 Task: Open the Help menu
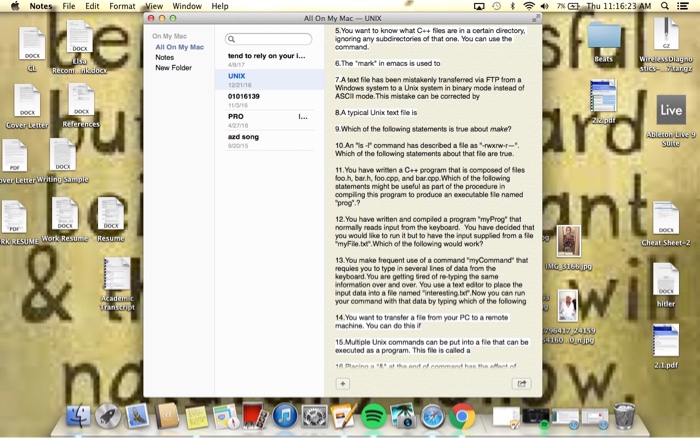[x=220, y=6]
